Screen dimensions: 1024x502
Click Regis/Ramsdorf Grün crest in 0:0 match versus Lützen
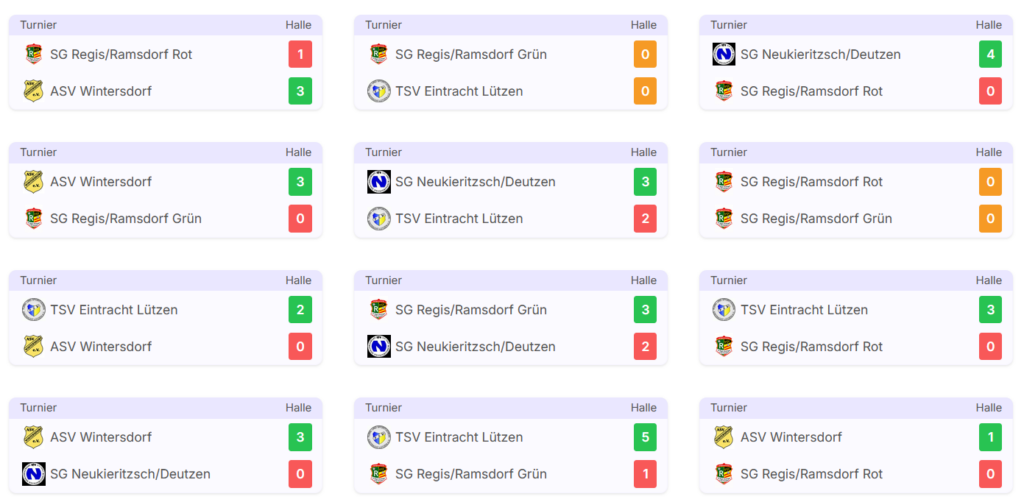coord(379,54)
